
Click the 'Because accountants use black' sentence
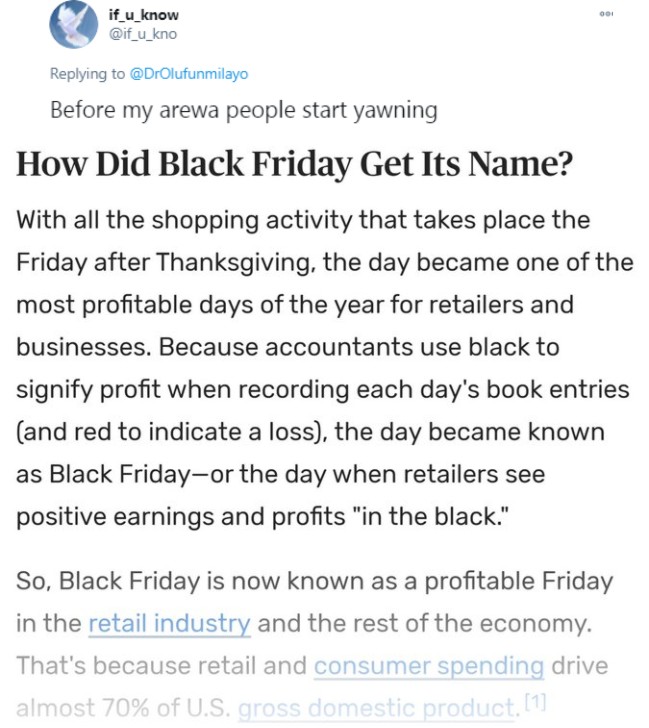[x=359, y=347]
